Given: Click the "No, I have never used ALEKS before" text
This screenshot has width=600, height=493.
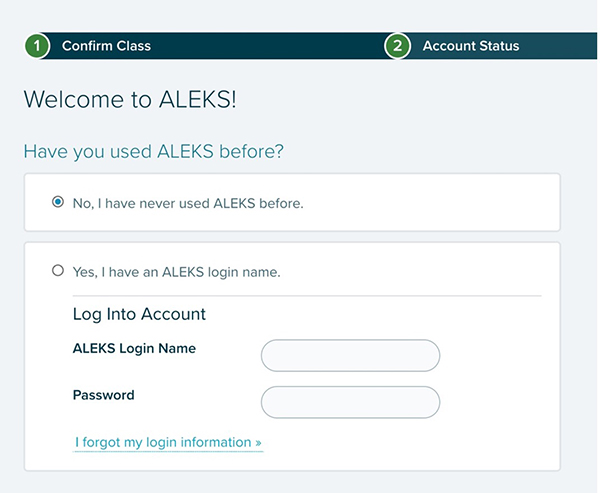Looking at the screenshot, I should point(188,203).
